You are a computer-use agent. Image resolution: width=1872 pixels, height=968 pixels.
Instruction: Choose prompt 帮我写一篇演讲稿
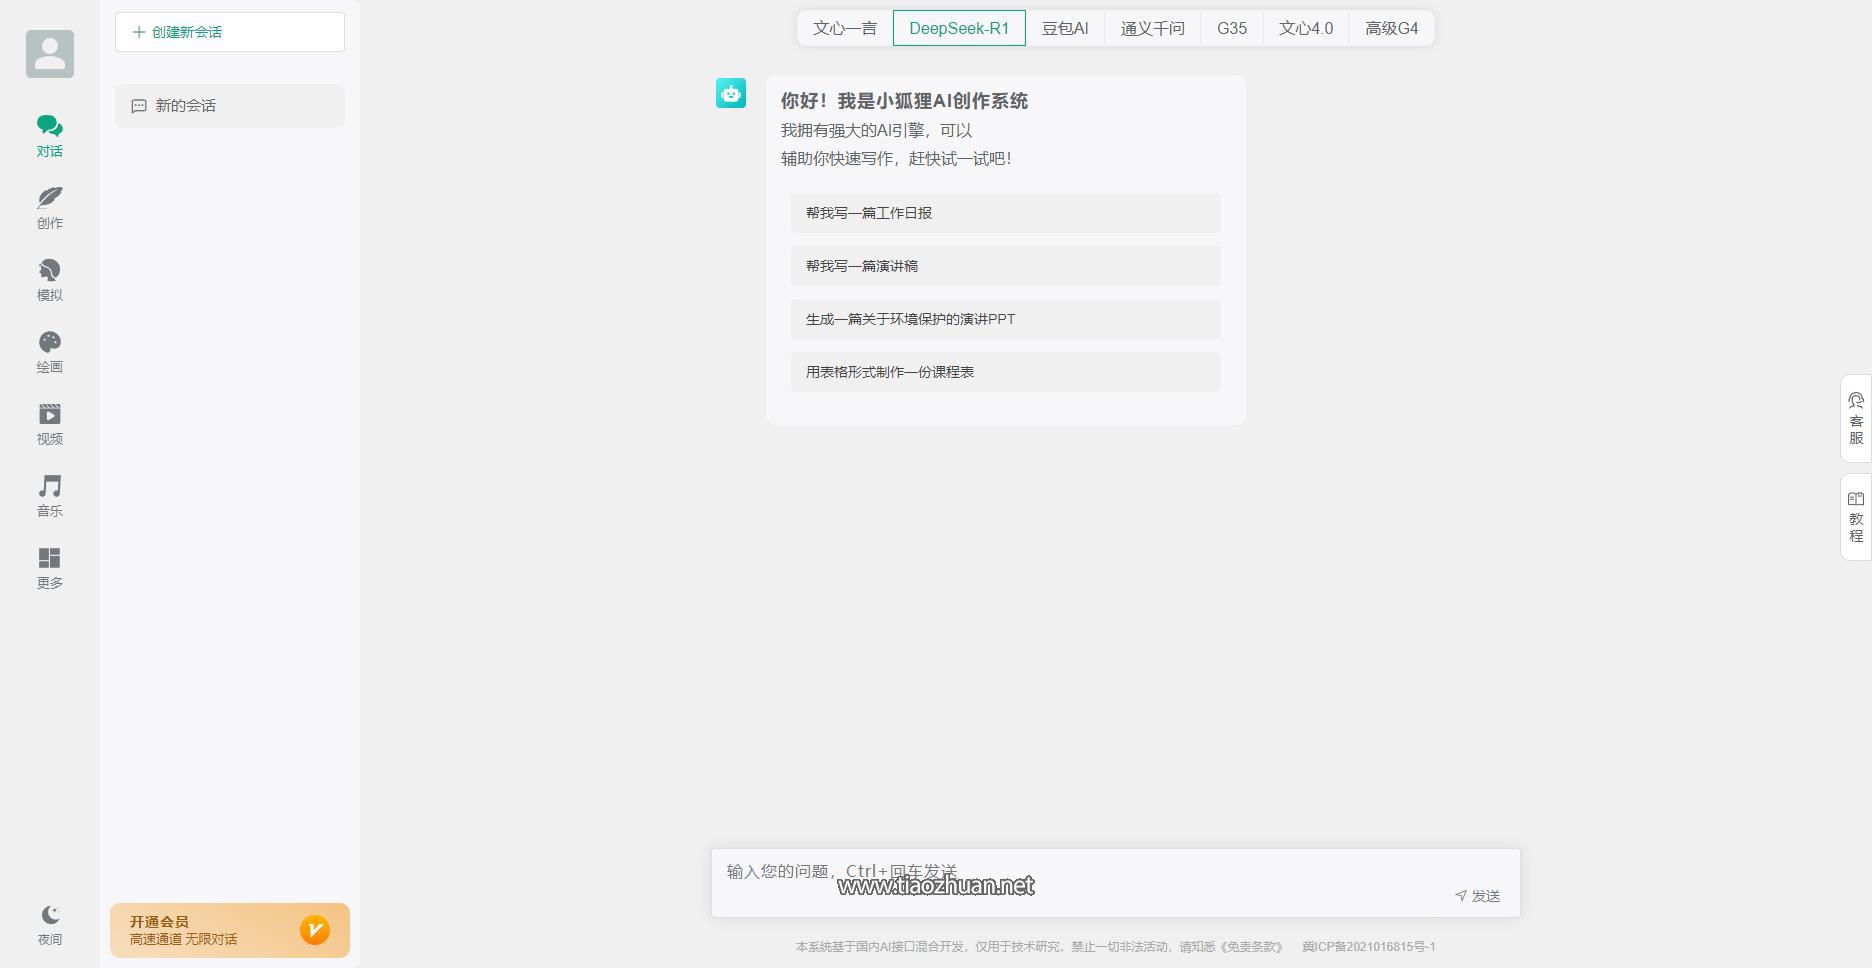pyautogui.click(x=1006, y=266)
